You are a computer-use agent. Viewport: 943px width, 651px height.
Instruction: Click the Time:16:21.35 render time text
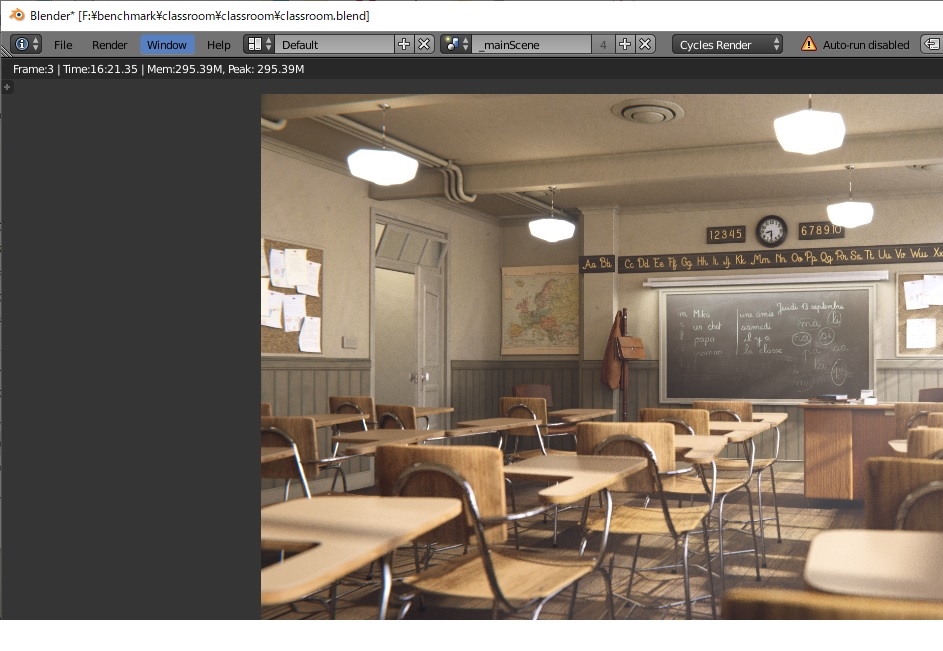[100, 69]
